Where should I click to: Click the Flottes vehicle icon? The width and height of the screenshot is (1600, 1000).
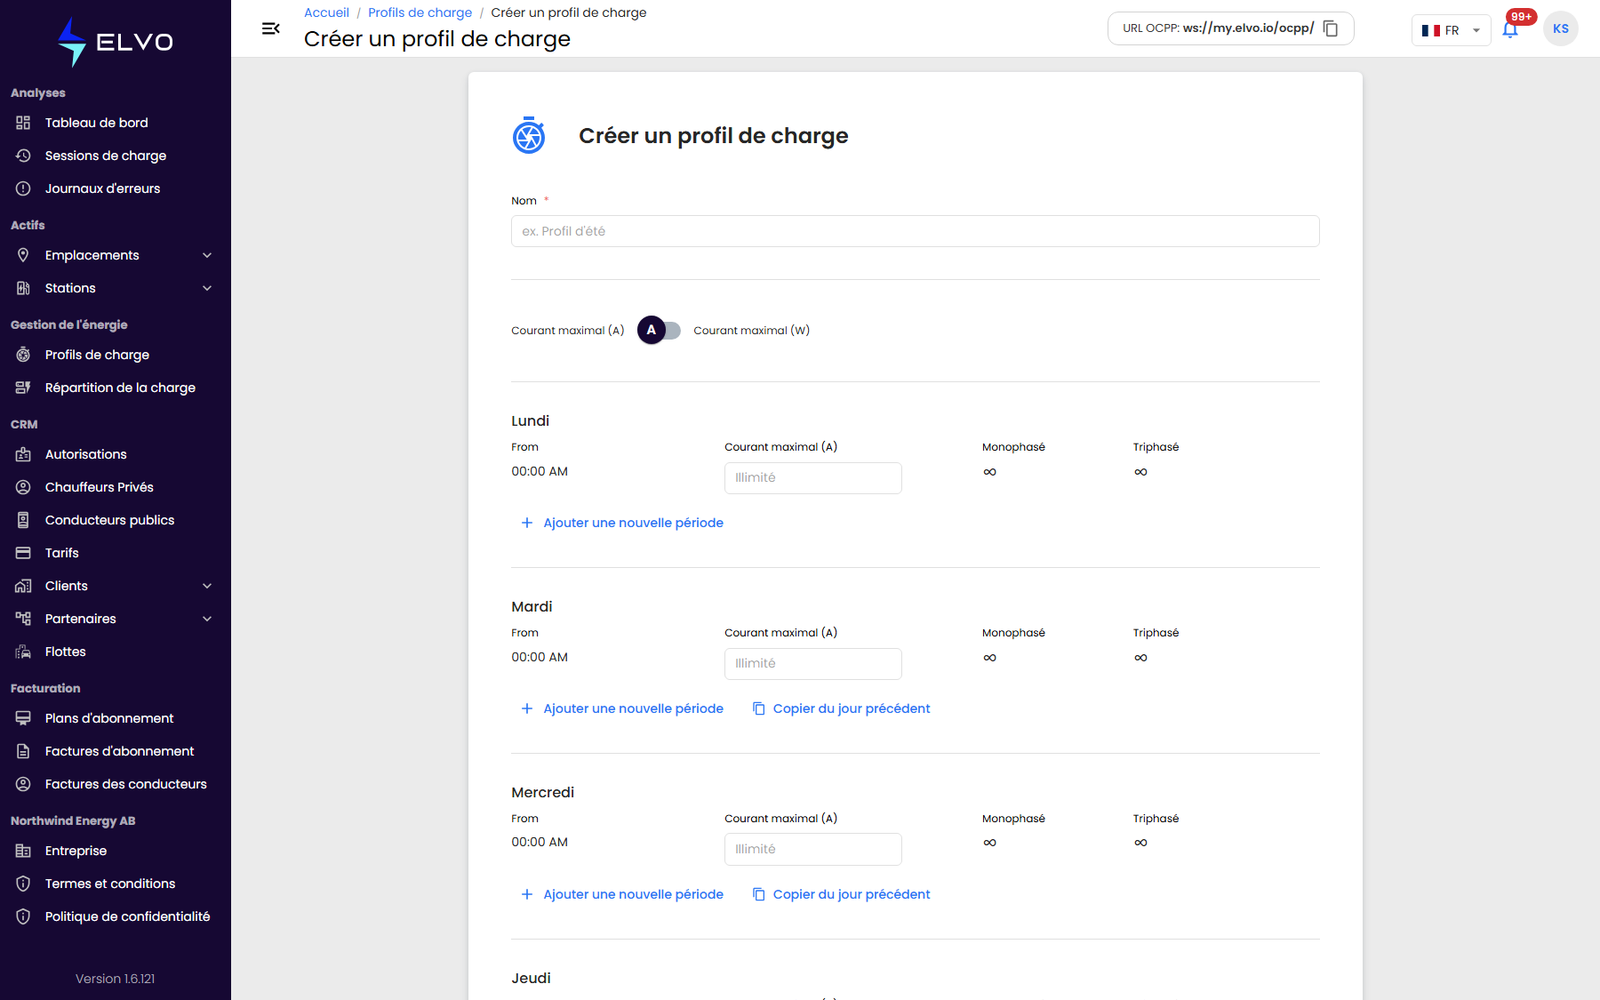pyautogui.click(x=23, y=652)
